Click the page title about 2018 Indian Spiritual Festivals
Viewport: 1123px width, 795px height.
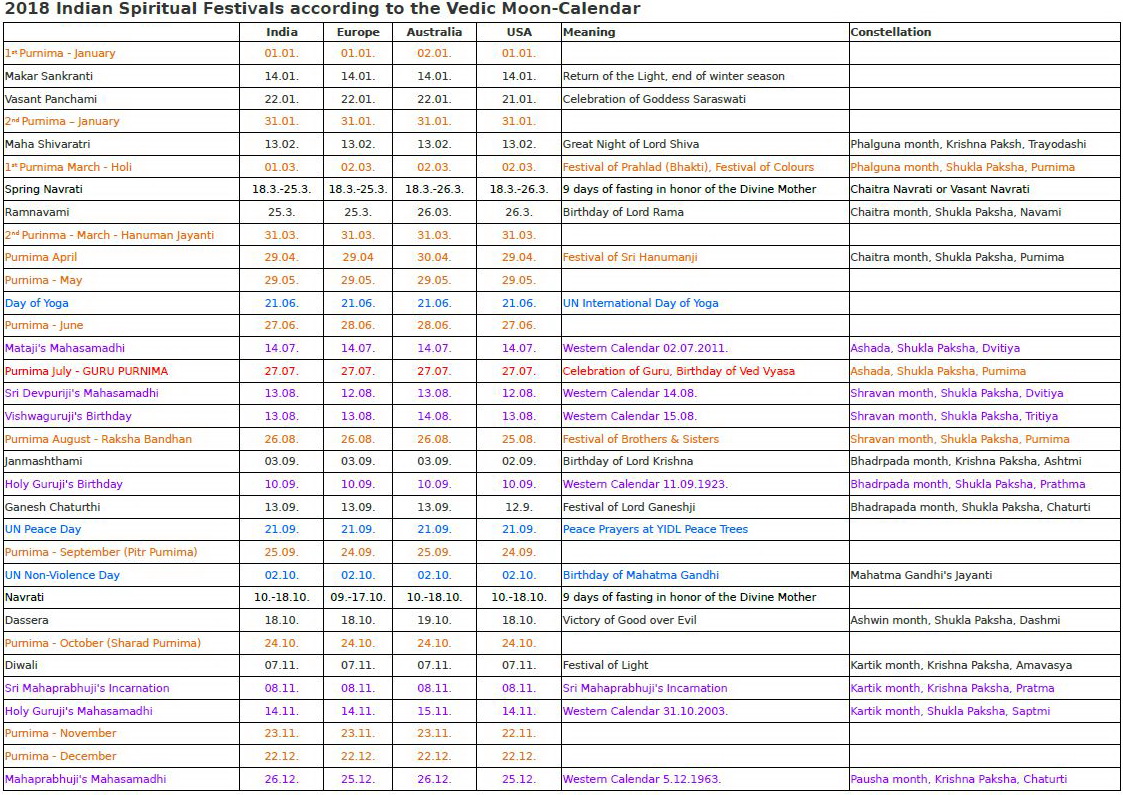(321, 9)
